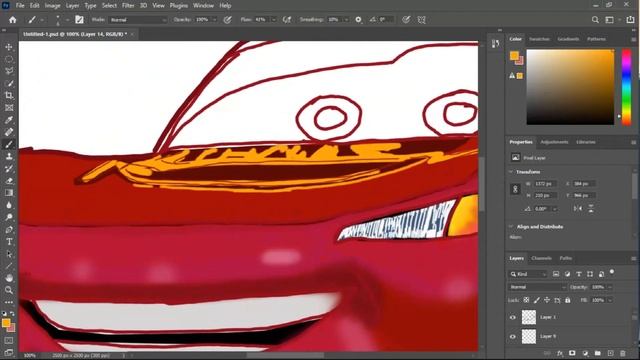Screen dimensions: 640x360
Task: Open the Flow value dropdown
Action: pos(273,20)
